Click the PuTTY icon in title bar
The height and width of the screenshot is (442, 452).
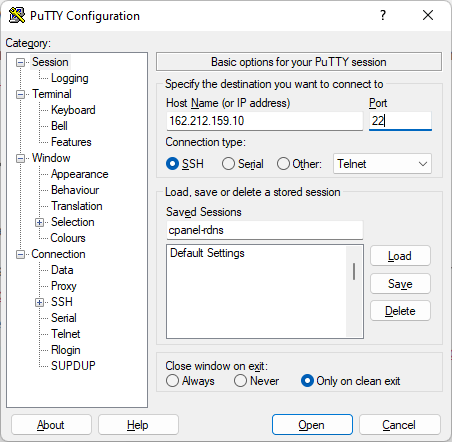(x=17, y=15)
